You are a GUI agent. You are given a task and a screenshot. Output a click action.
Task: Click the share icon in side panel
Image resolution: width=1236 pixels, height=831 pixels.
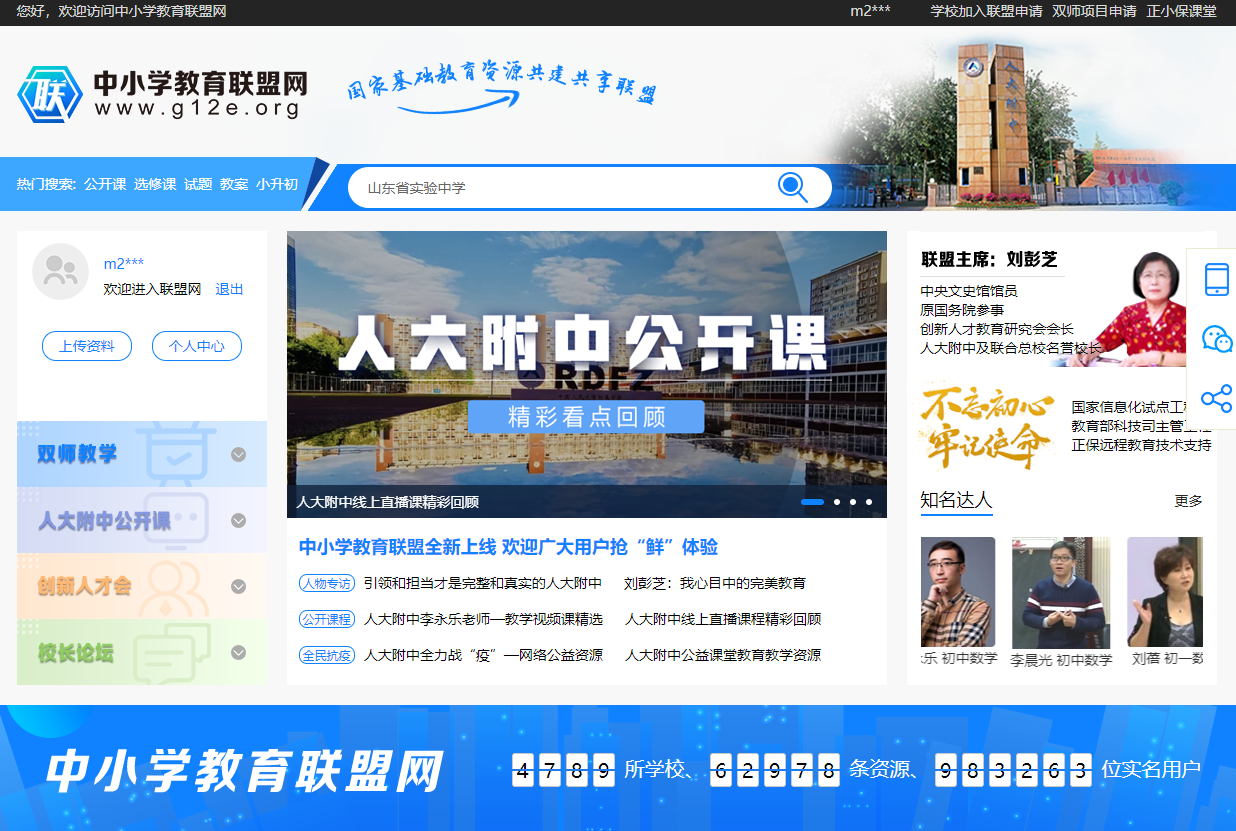click(x=1216, y=399)
